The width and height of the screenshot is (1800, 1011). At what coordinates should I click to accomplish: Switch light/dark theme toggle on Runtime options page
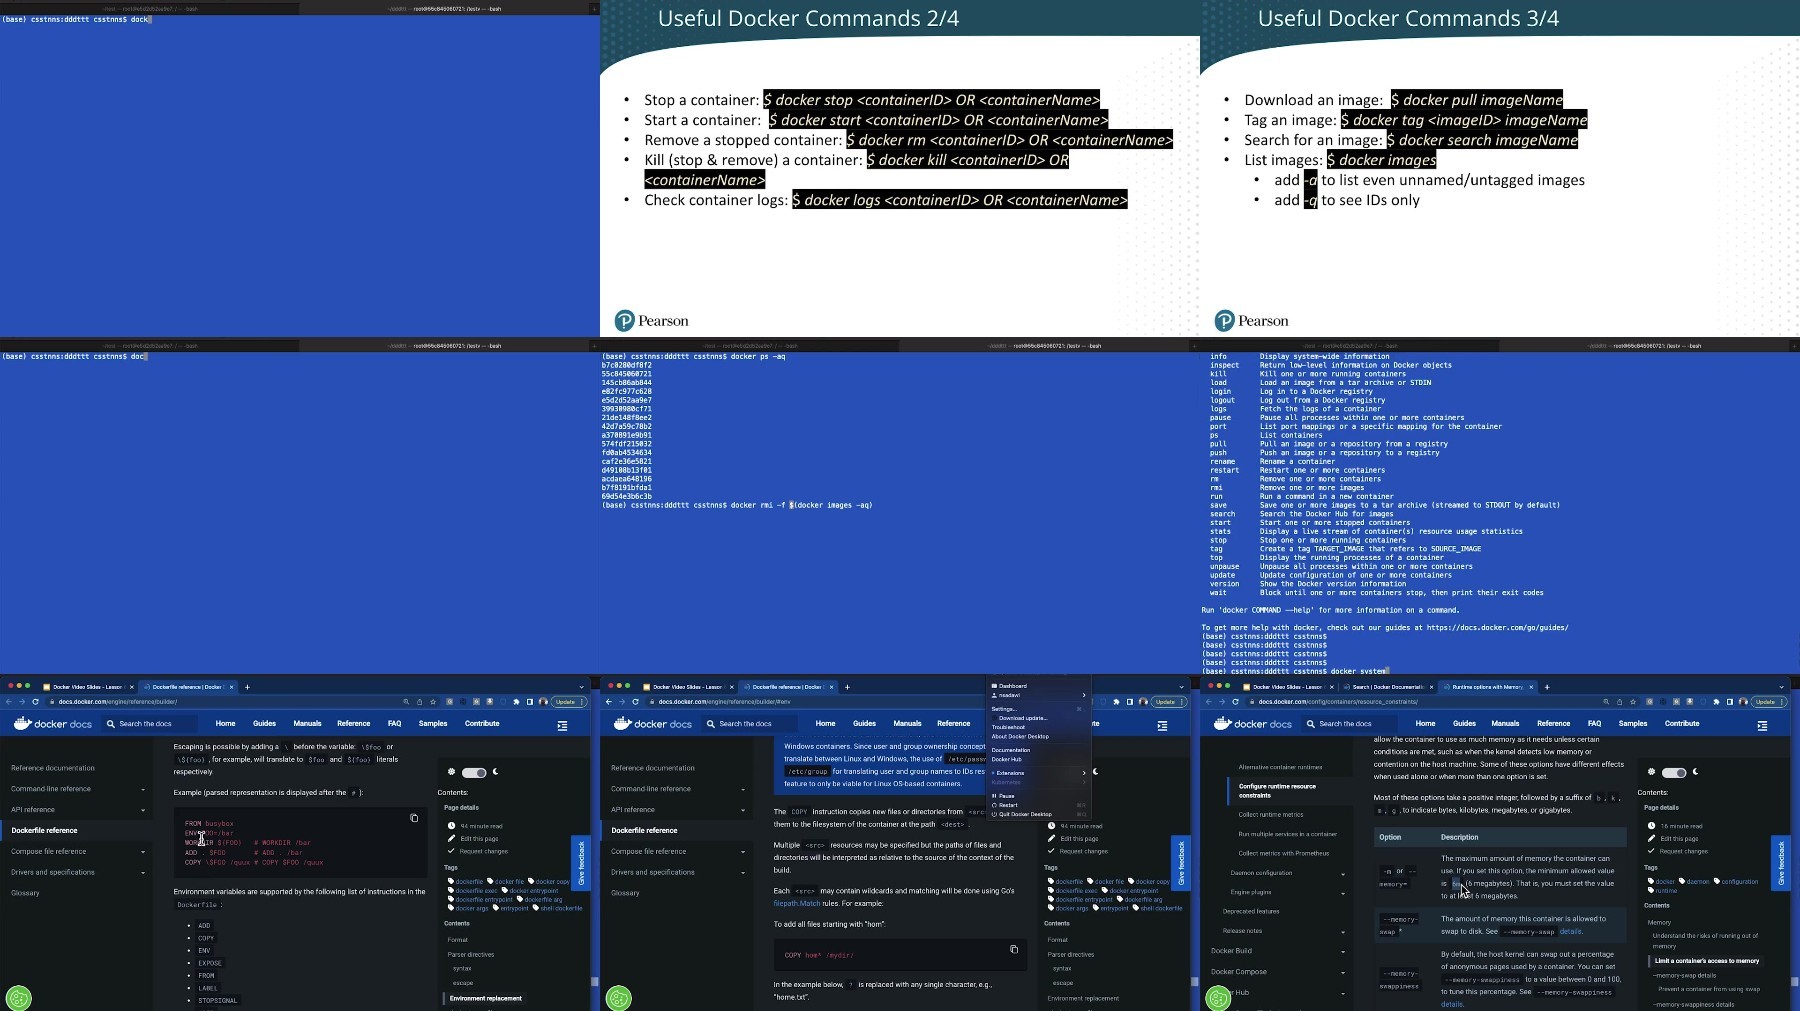1674,772
